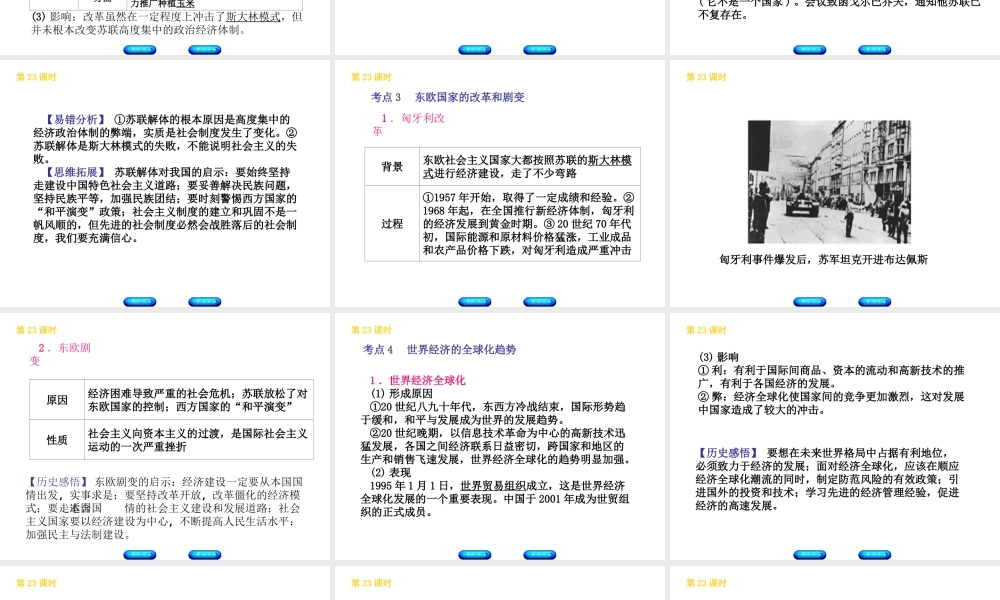Click 【历史感悟】 label on 东欧剧变 slide
The image size is (1000, 600).
pyautogui.click(x=57, y=482)
